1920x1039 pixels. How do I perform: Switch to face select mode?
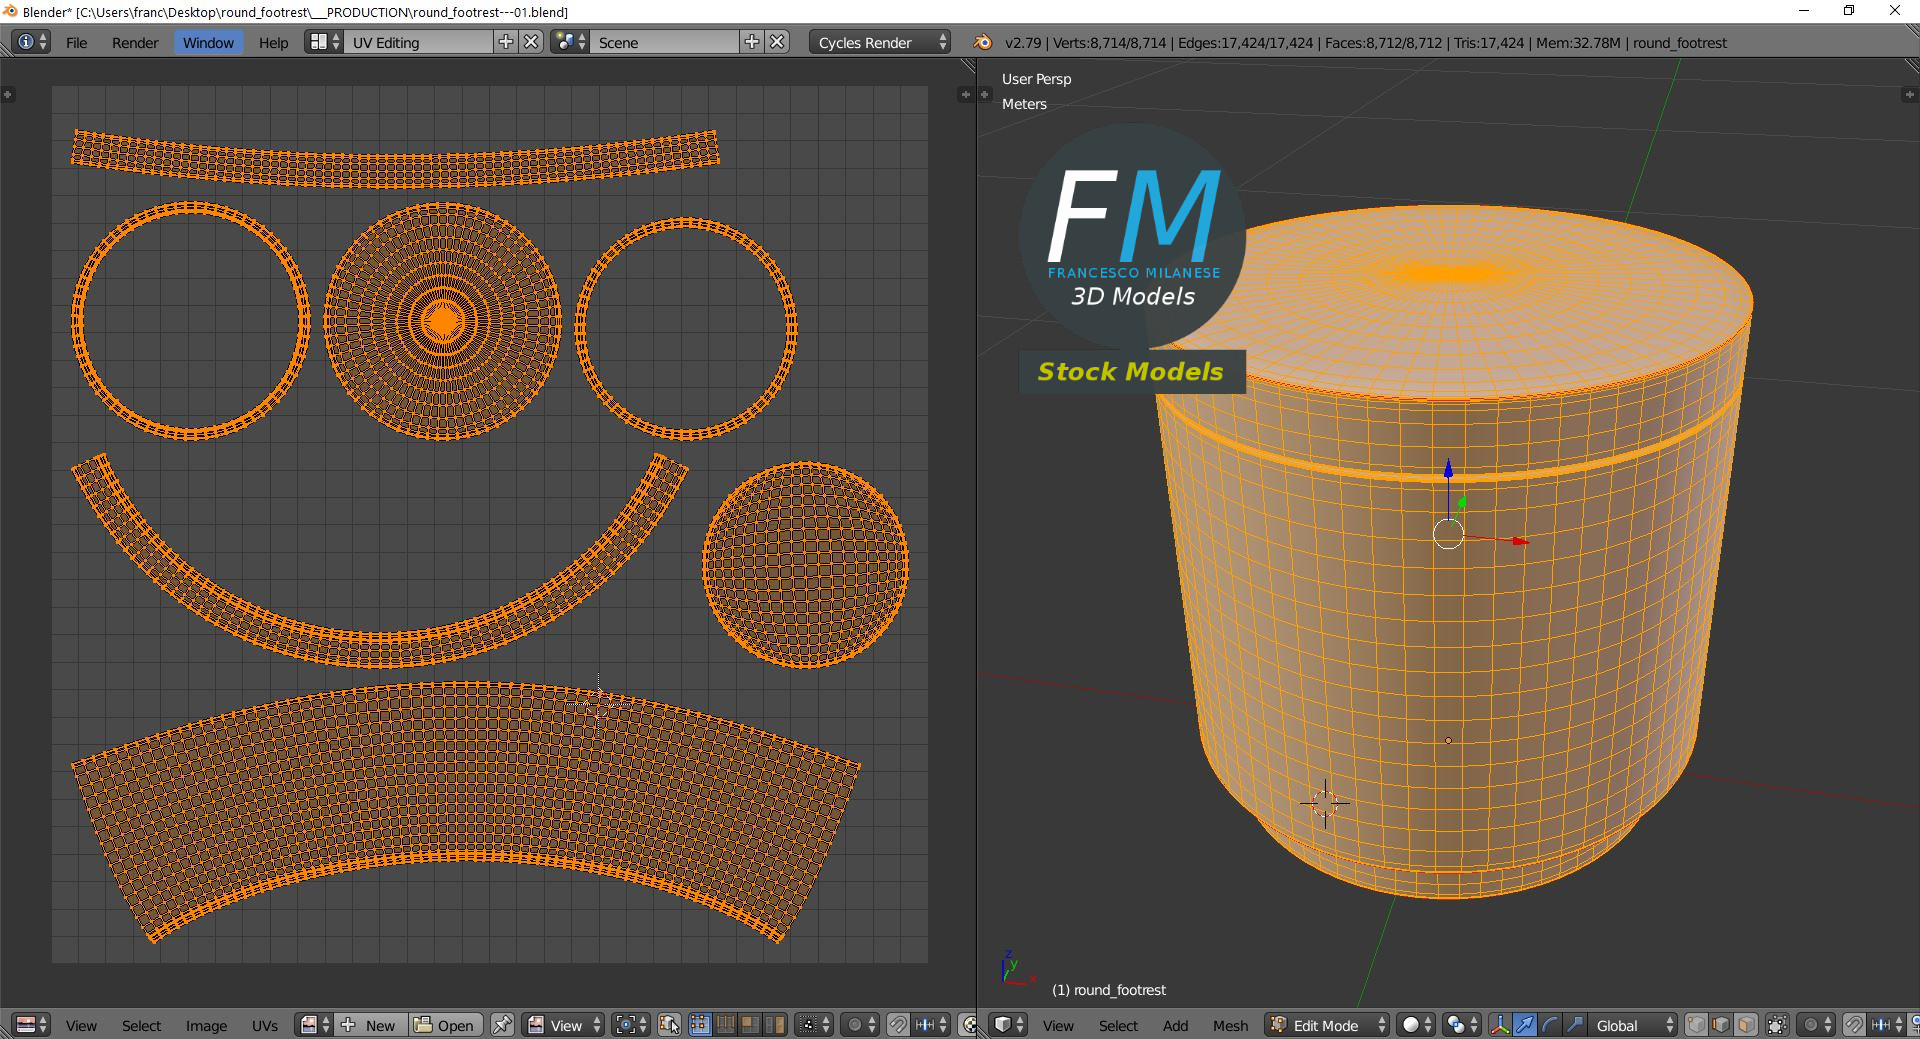[1746, 1025]
